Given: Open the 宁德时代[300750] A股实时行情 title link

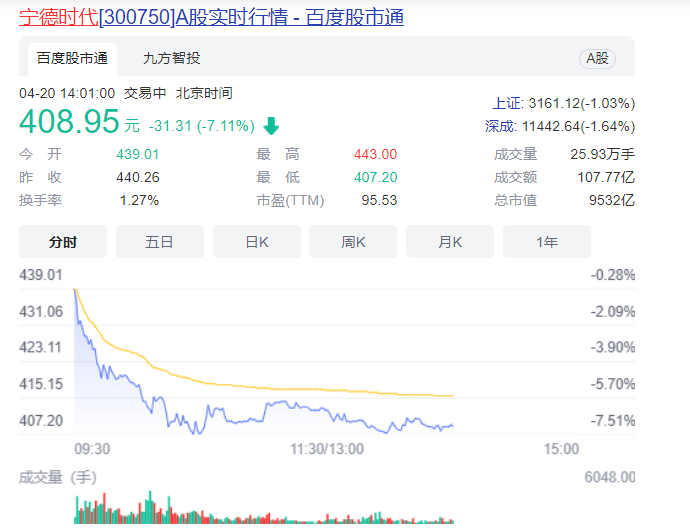Looking at the screenshot, I should point(211,17).
